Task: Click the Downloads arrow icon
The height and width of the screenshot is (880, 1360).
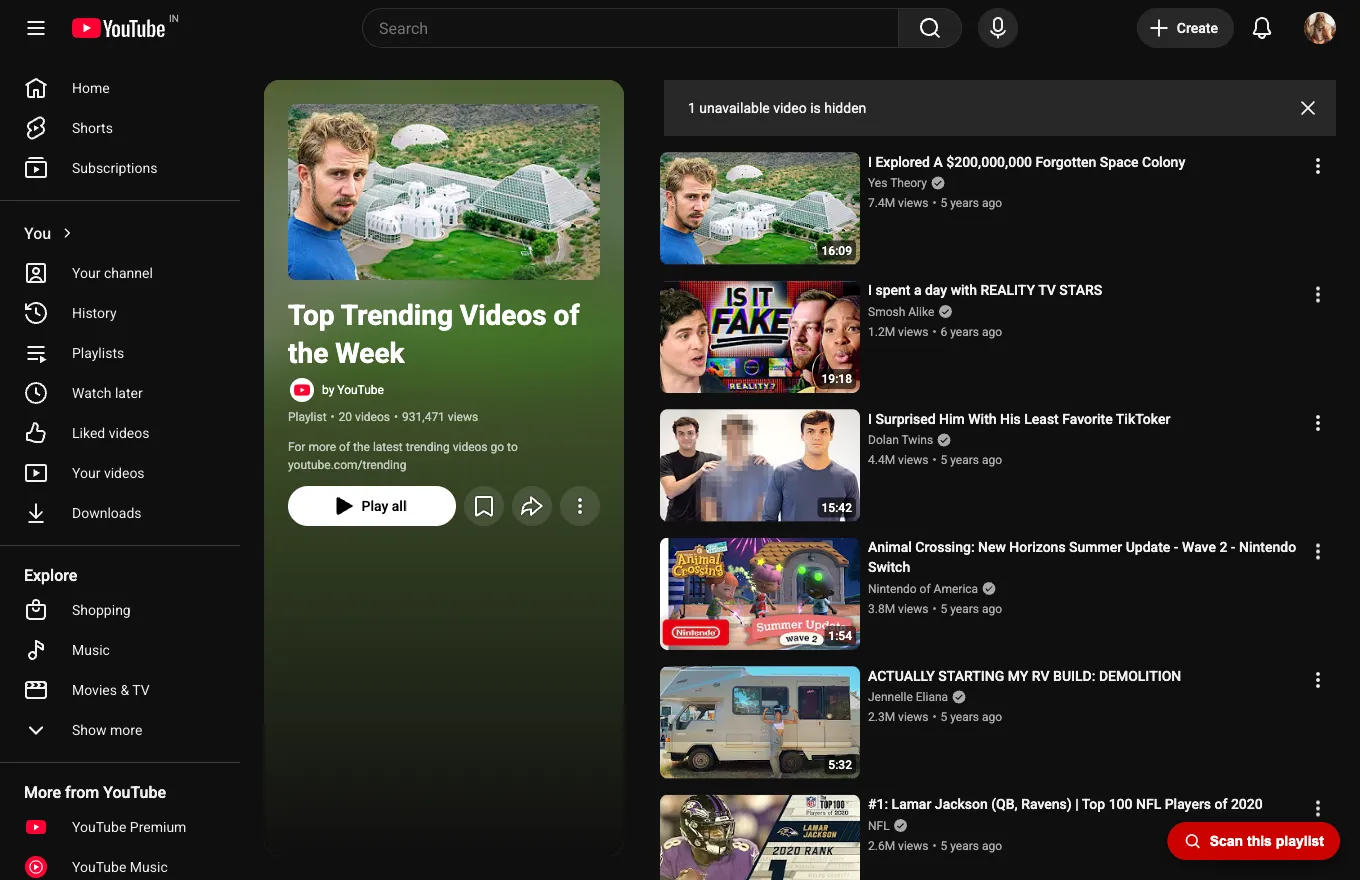Action: (x=36, y=513)
